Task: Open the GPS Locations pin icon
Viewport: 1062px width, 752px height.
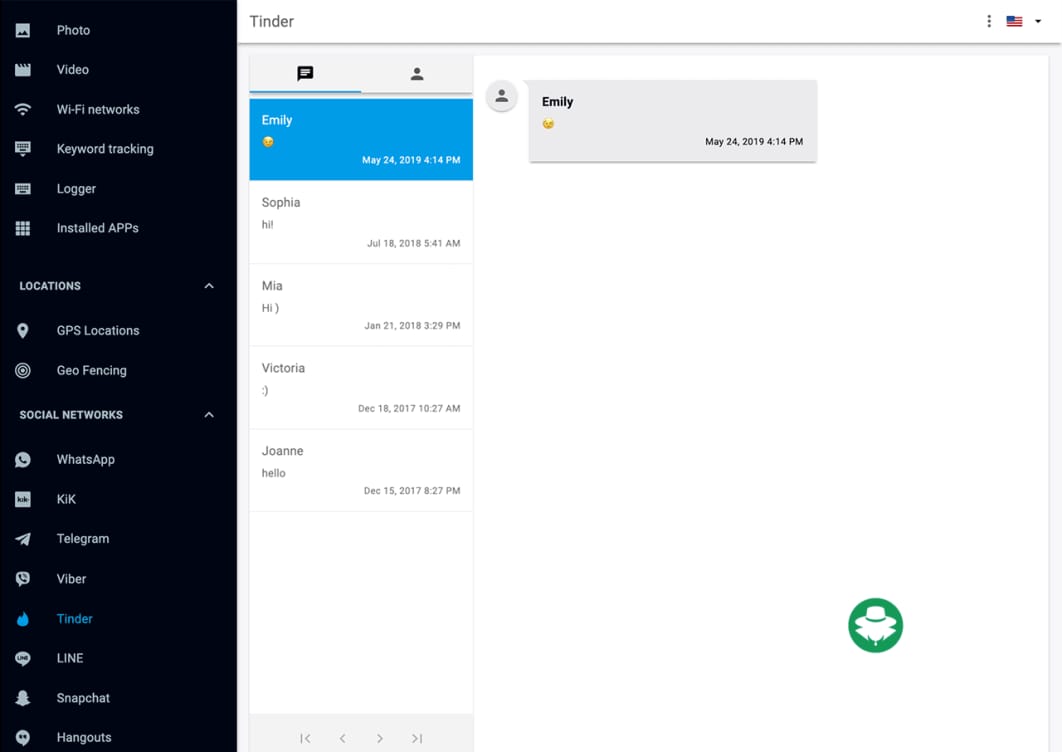Action: (x=22, y=330)
